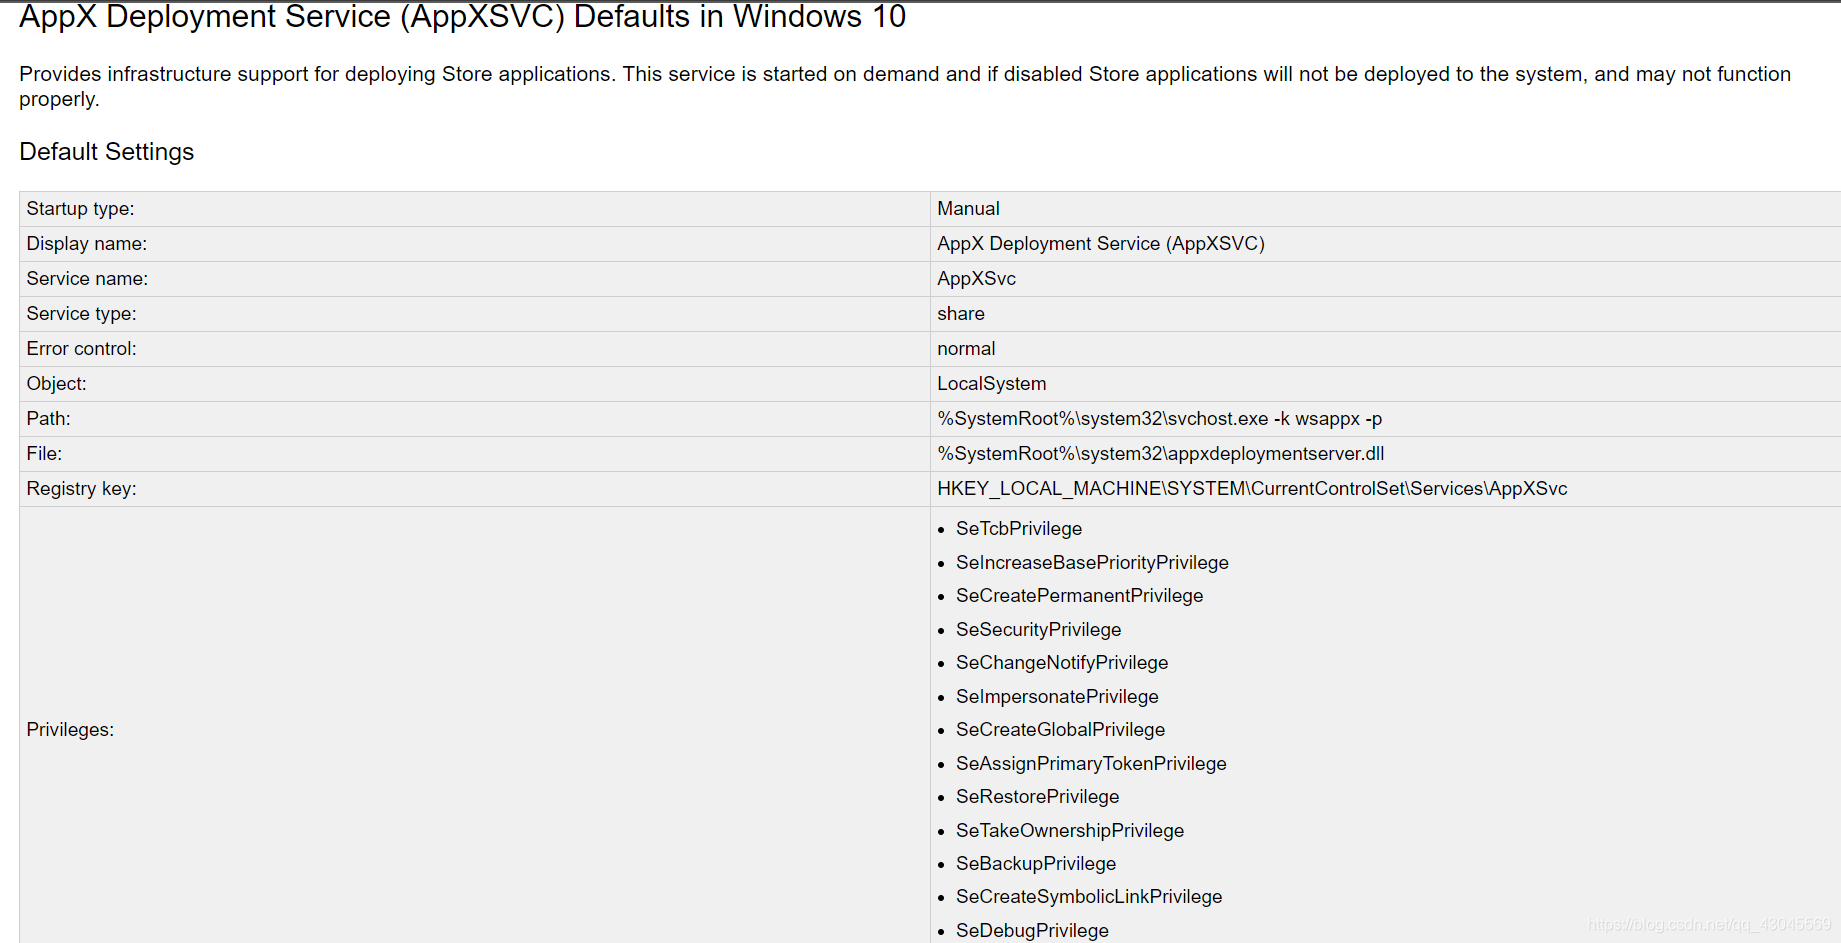Screen dimensions: 1841x943
Task: Click the 'Object:' label
Action: pyautogui.click(x=56, y=384)
